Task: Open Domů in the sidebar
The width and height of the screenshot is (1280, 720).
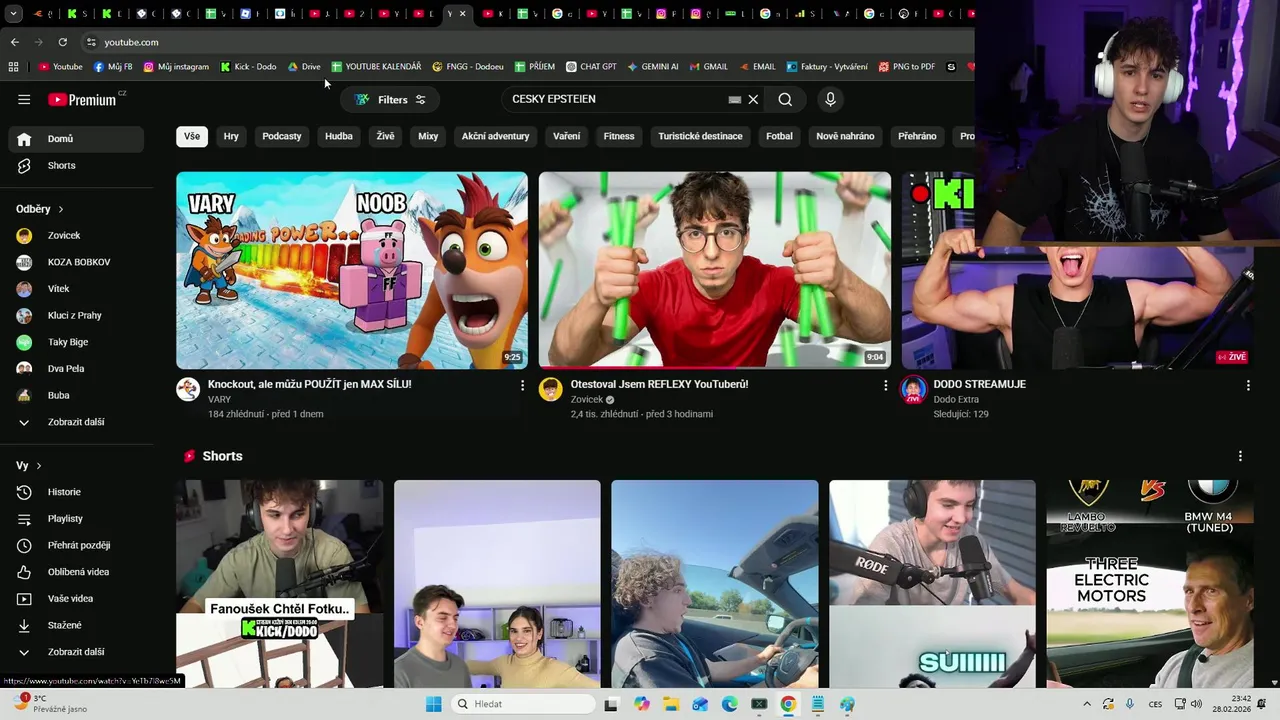Action: (76, 139)
